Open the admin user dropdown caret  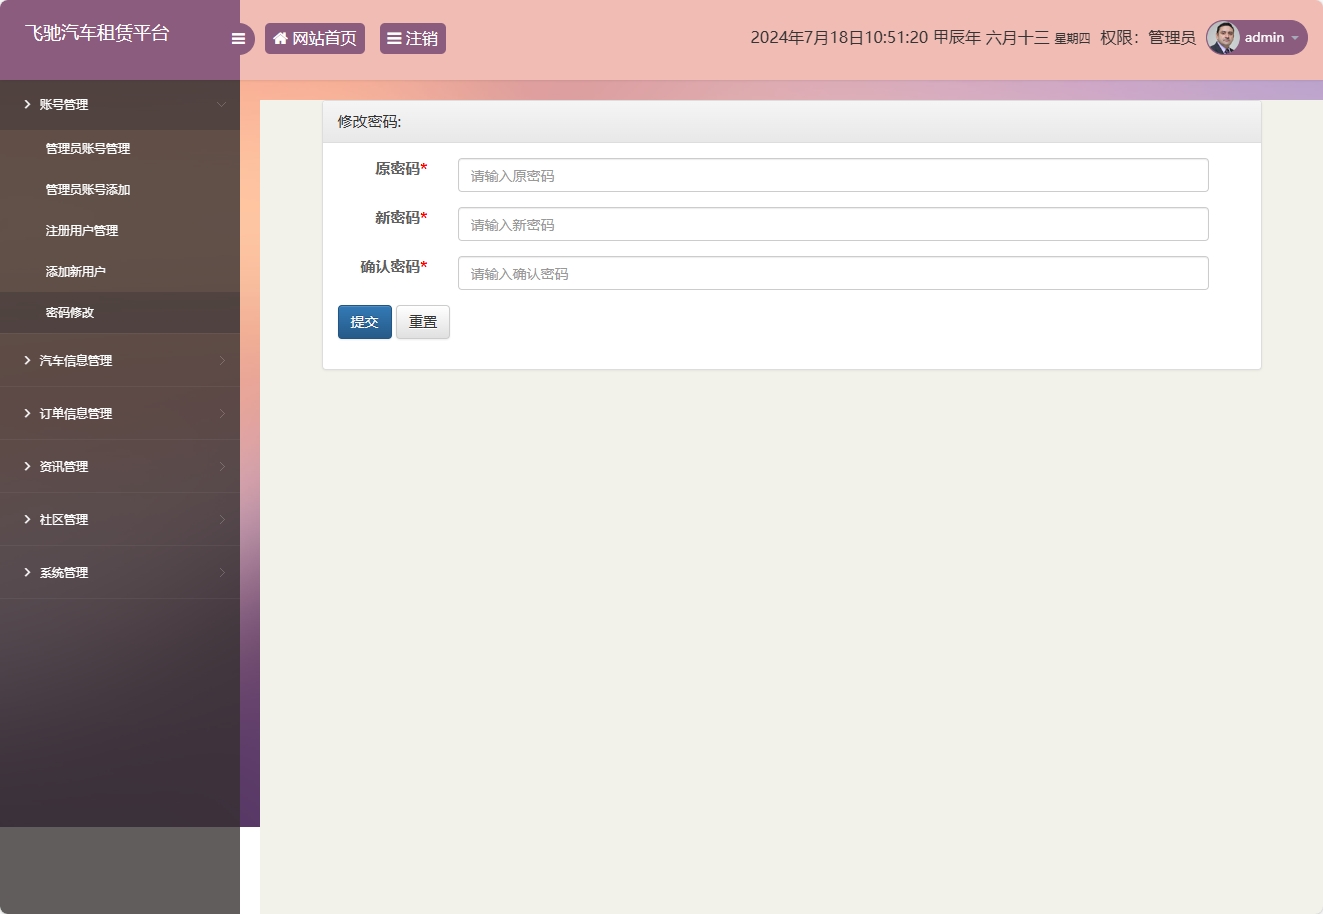tap(1295, 38)
